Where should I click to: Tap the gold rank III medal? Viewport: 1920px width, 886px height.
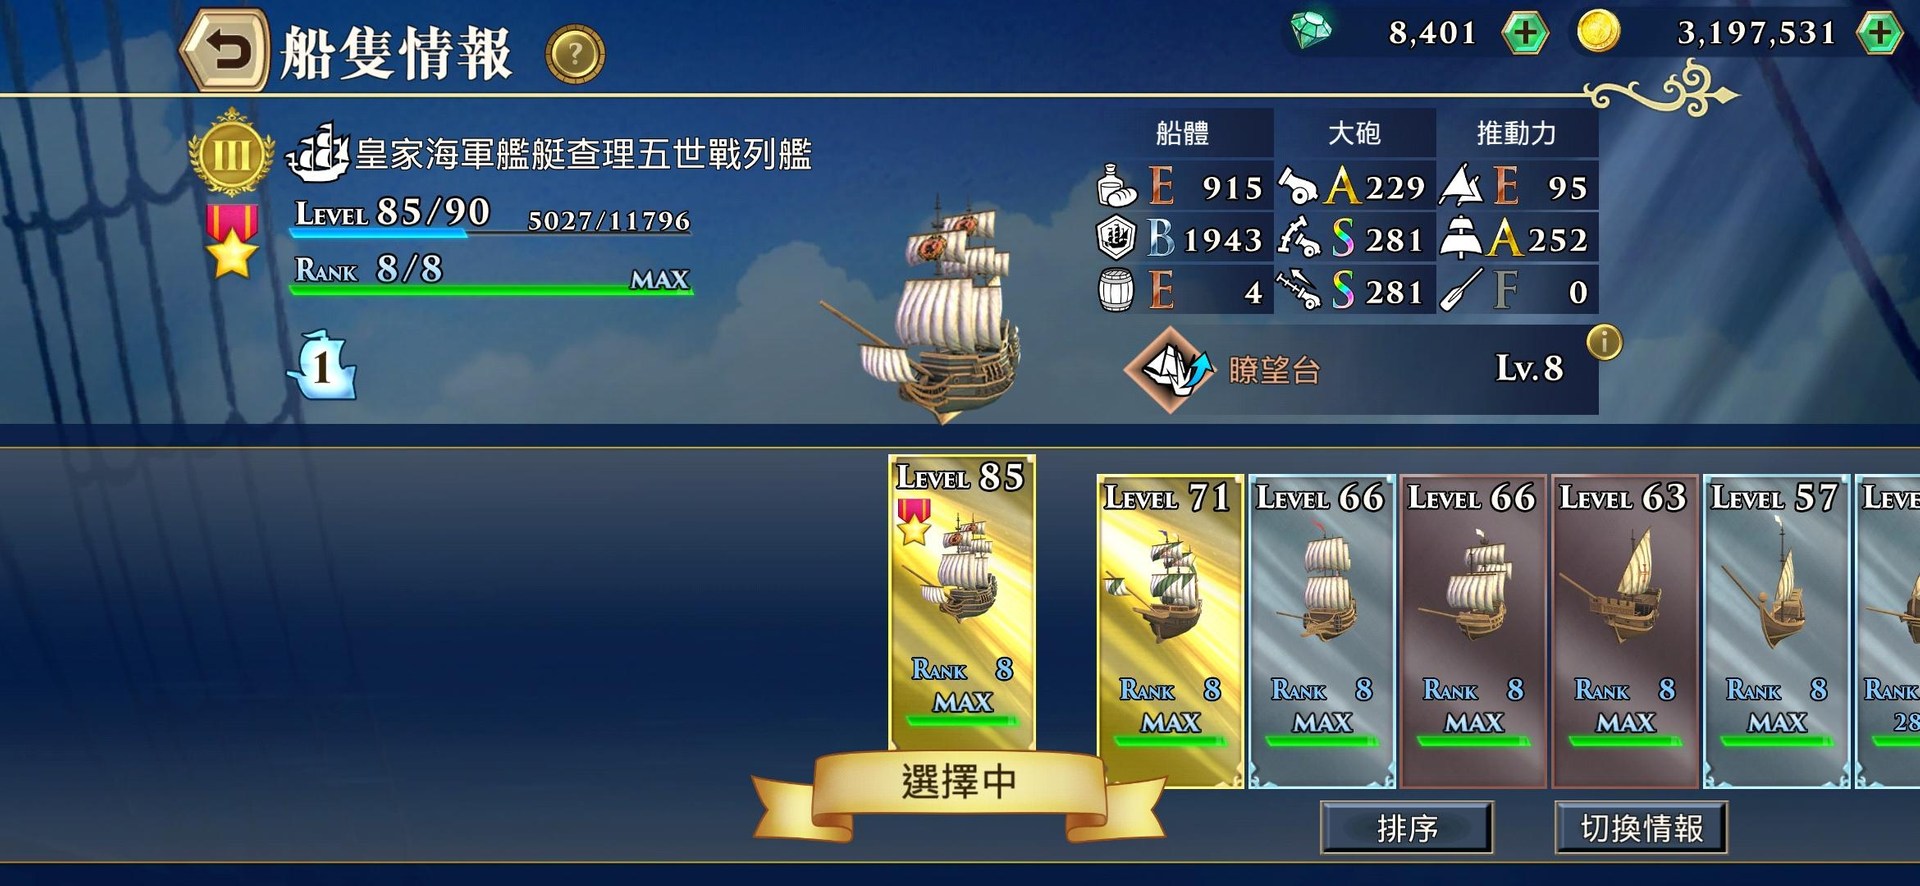pos(231,153)
